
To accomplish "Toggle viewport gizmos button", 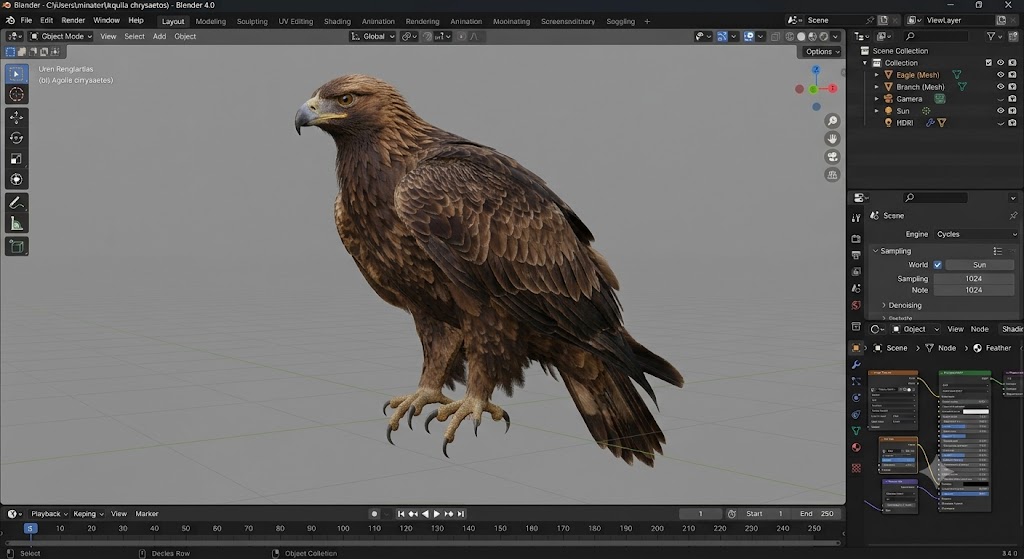I will tap(722, 37).
